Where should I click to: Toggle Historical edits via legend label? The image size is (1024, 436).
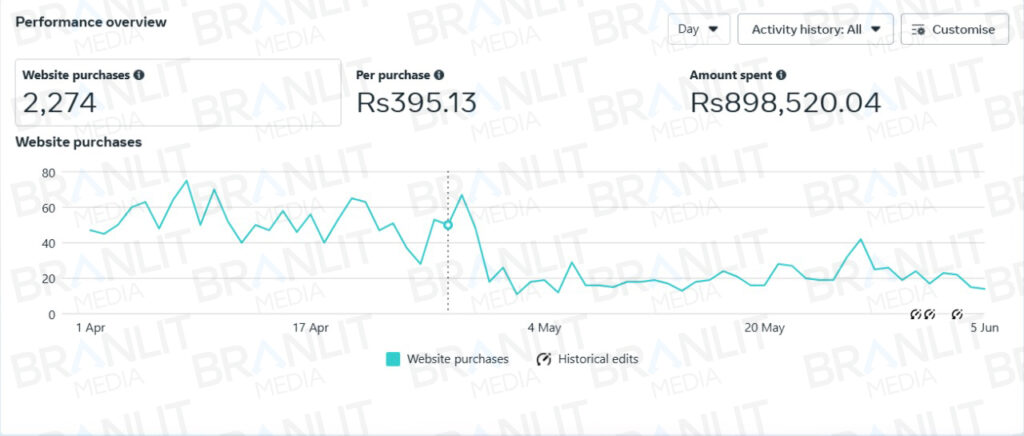click(x=598, y=359)
